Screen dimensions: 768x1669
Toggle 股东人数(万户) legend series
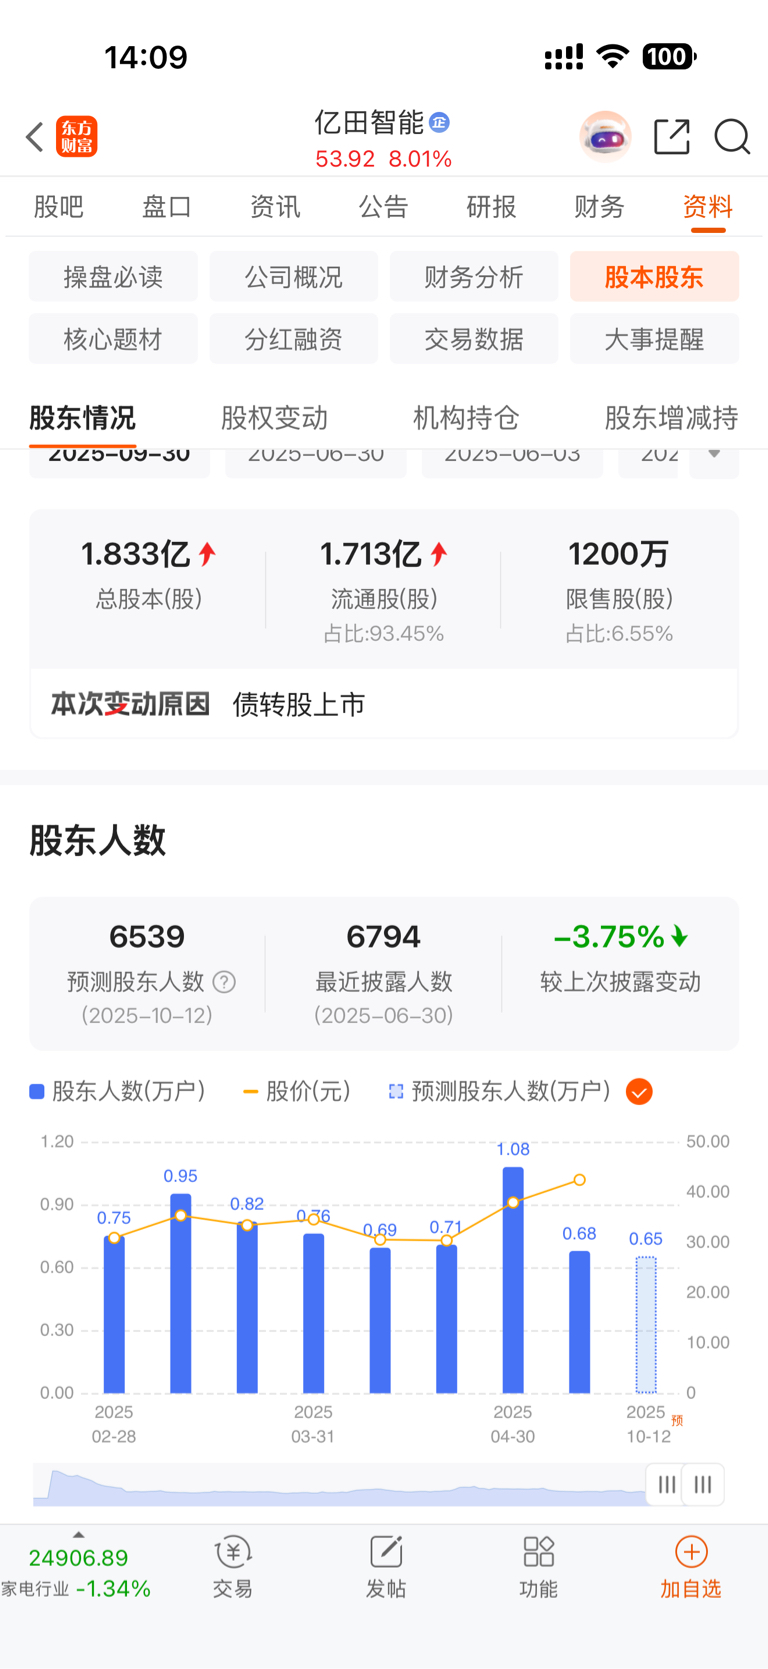[118, 1091]
